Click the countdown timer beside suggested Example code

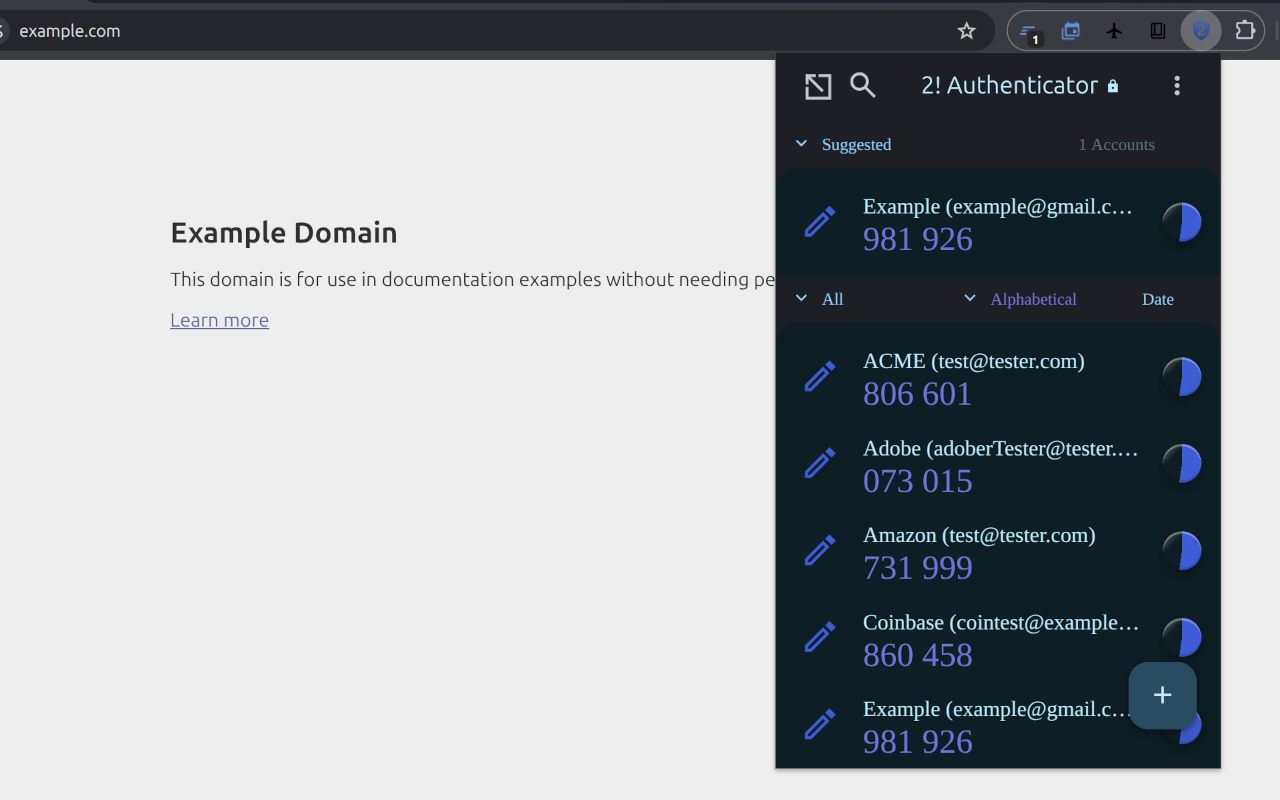(1182, 222)
